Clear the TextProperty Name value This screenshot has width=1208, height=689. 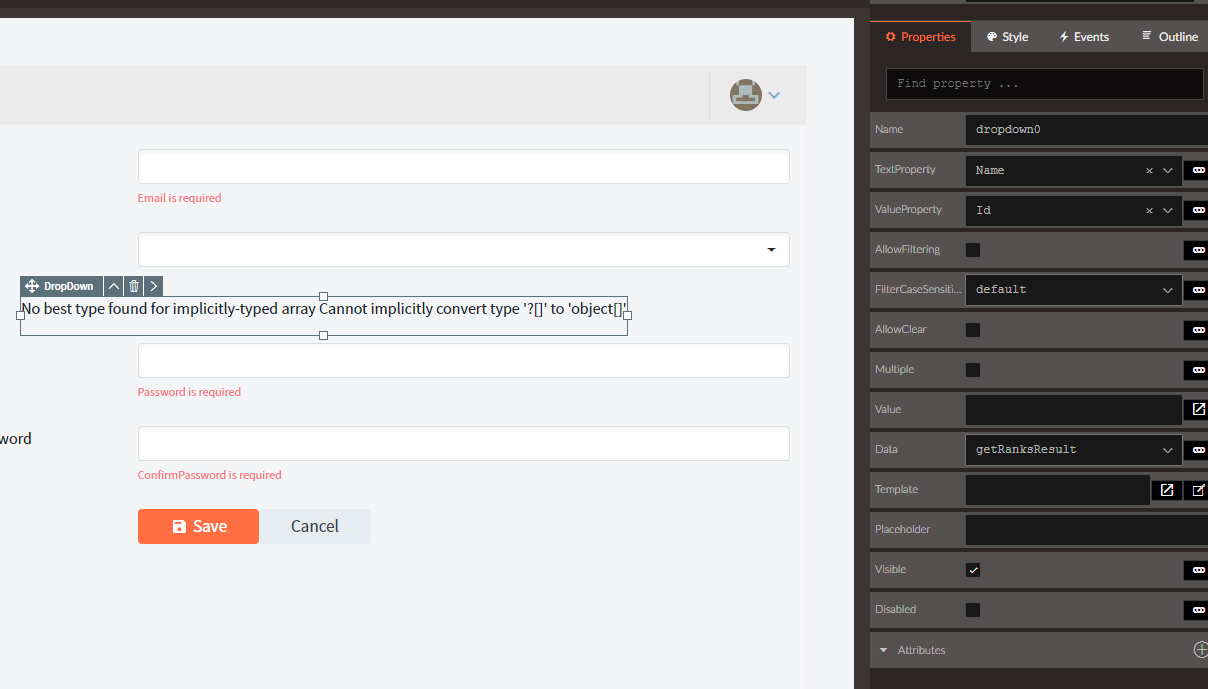point(1149,170)
